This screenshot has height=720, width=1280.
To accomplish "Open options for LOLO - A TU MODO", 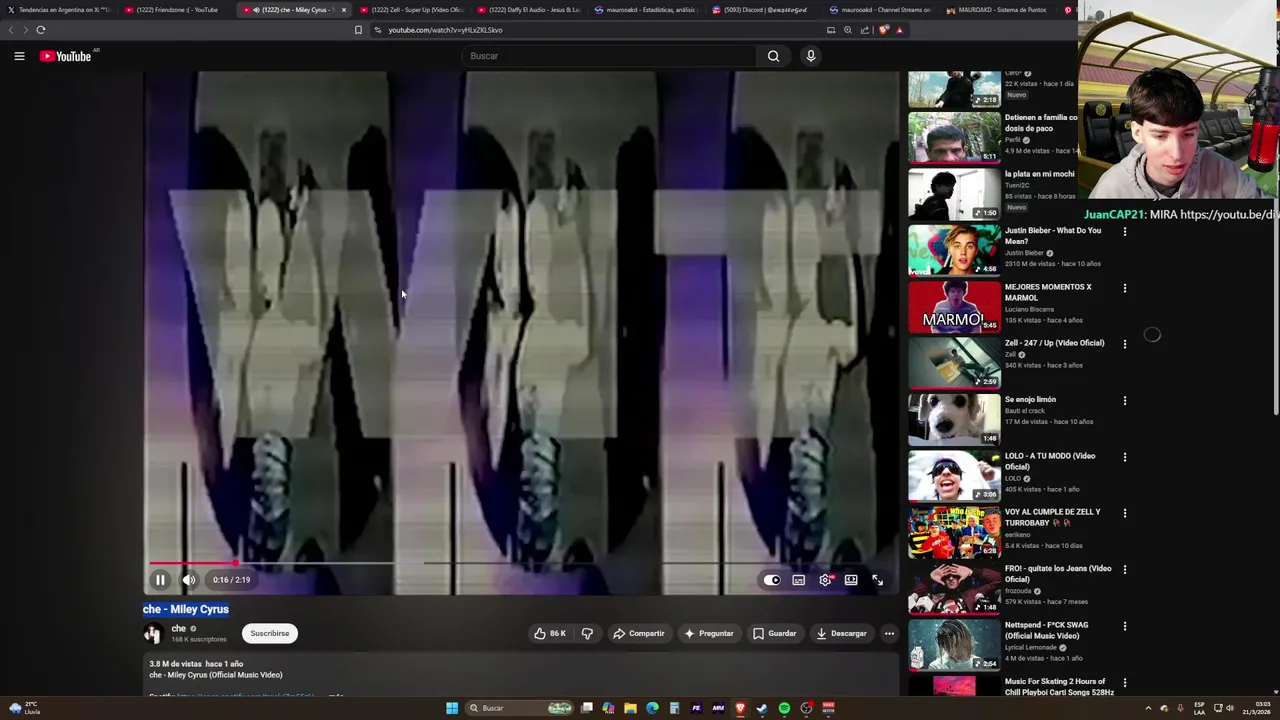I will (x=1125, y=457).
